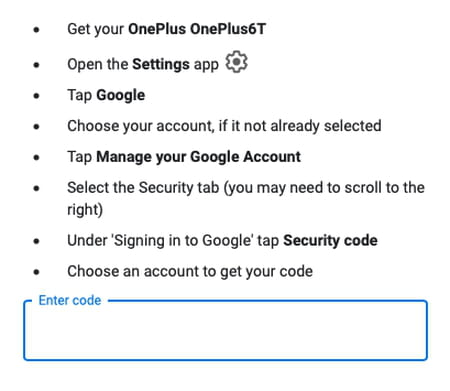Click the Select the Security tab instruction
The height and width of the screenshot is (391, 450).
[246, 198]
